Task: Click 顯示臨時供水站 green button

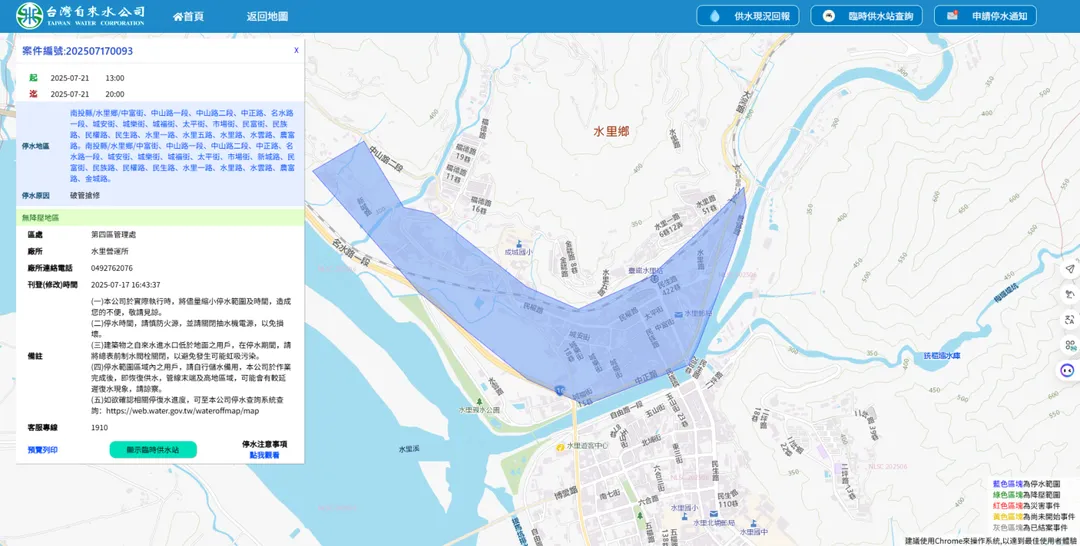Action: point(153,450)
